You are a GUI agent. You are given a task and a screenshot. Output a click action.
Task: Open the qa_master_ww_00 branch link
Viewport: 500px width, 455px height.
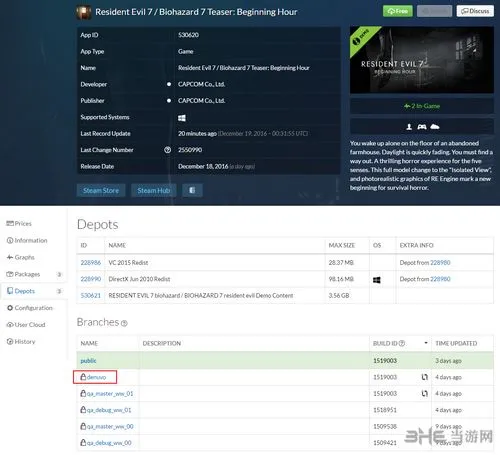pyautogui.click(x=110, y=426)
